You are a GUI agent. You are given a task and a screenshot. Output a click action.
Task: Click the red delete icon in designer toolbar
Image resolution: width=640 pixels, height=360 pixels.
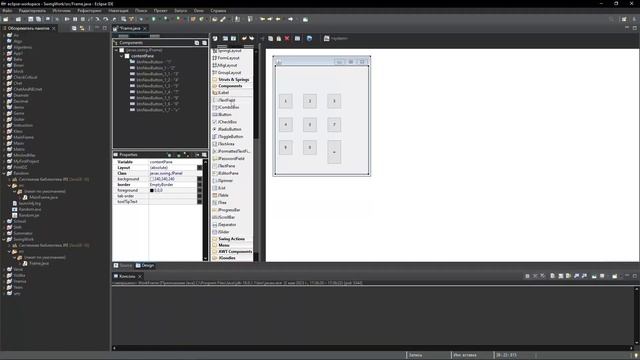(287, 38)
